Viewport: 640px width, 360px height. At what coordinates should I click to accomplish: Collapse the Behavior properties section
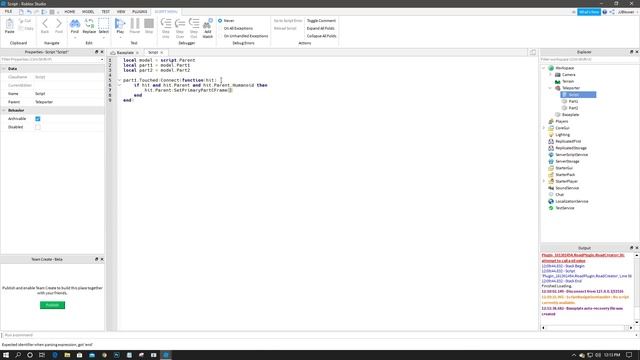pyautogui.click(x=4, y=110)
